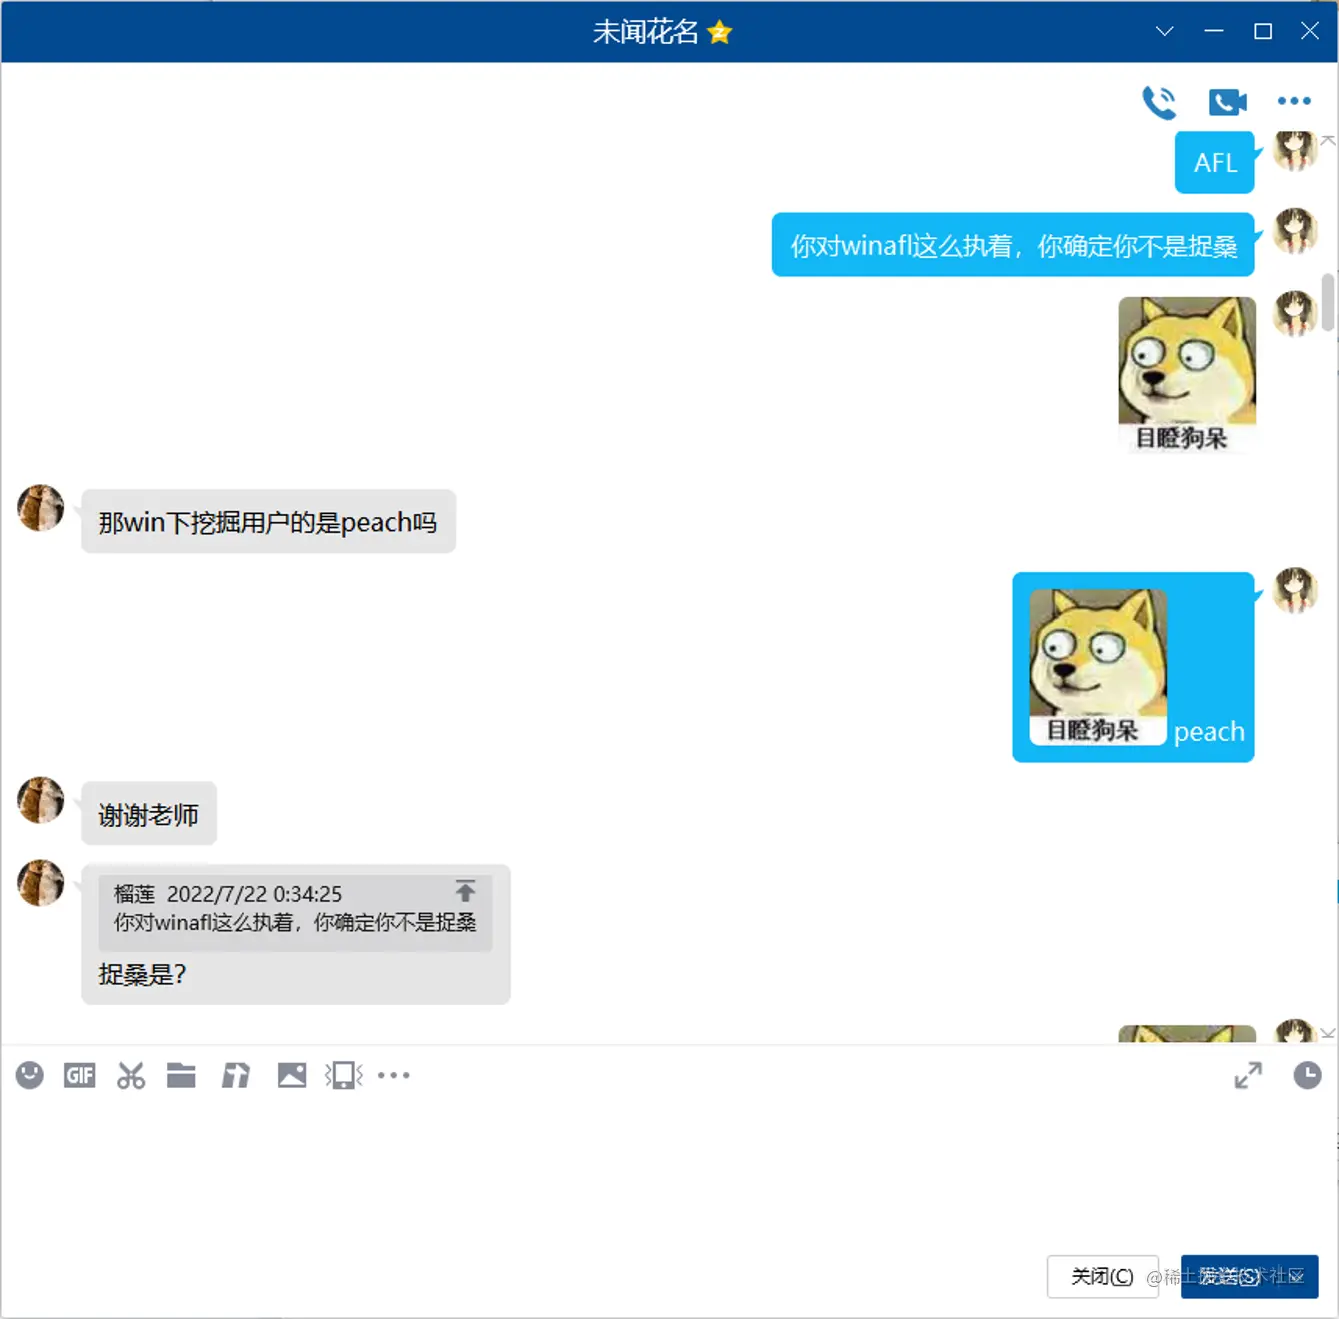Click in the message input field
1339x1320 pixels.
(668, 1170)
